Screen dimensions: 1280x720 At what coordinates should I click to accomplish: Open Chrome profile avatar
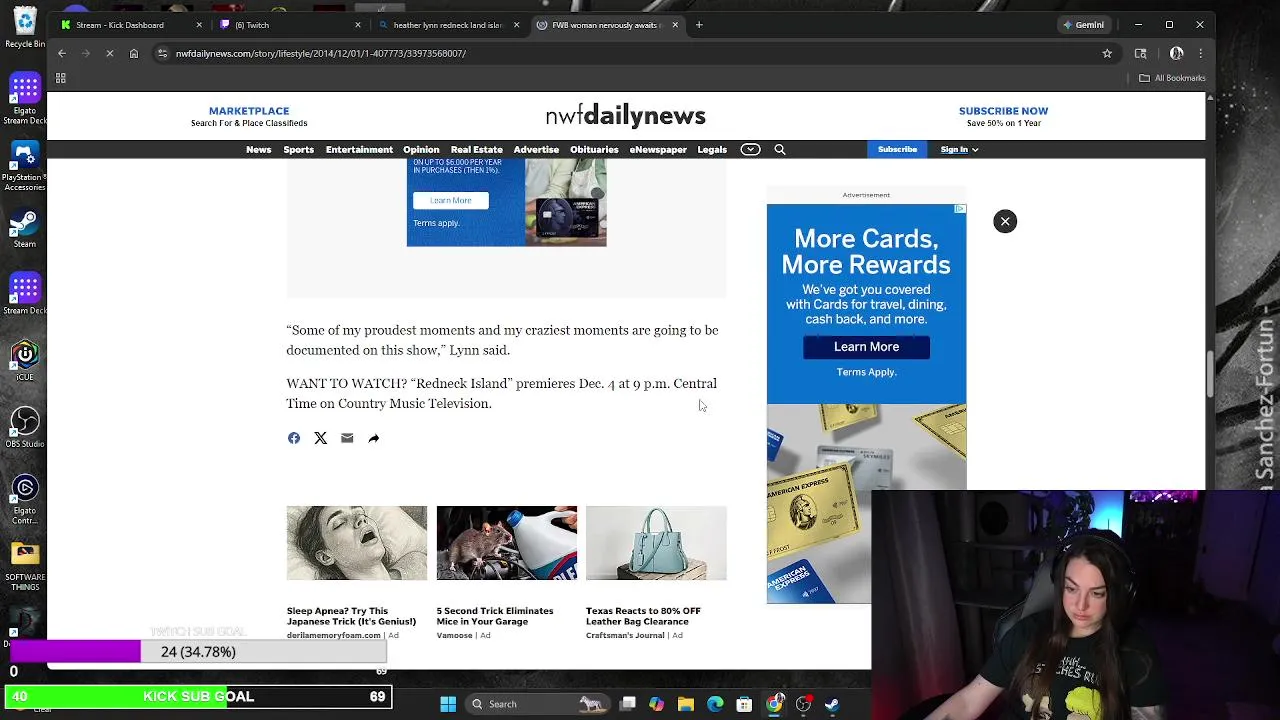(1177, 53)
